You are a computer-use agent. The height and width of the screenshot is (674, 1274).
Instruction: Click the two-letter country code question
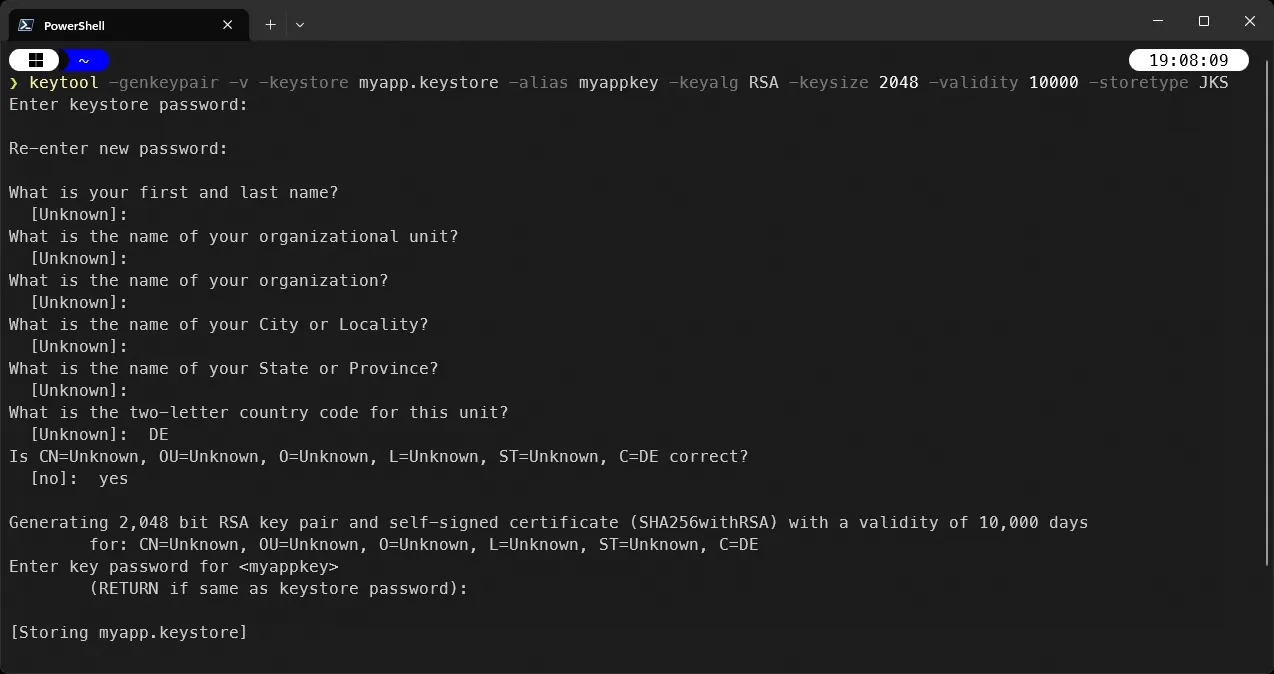pyautogui.click(x=258, y=412)
